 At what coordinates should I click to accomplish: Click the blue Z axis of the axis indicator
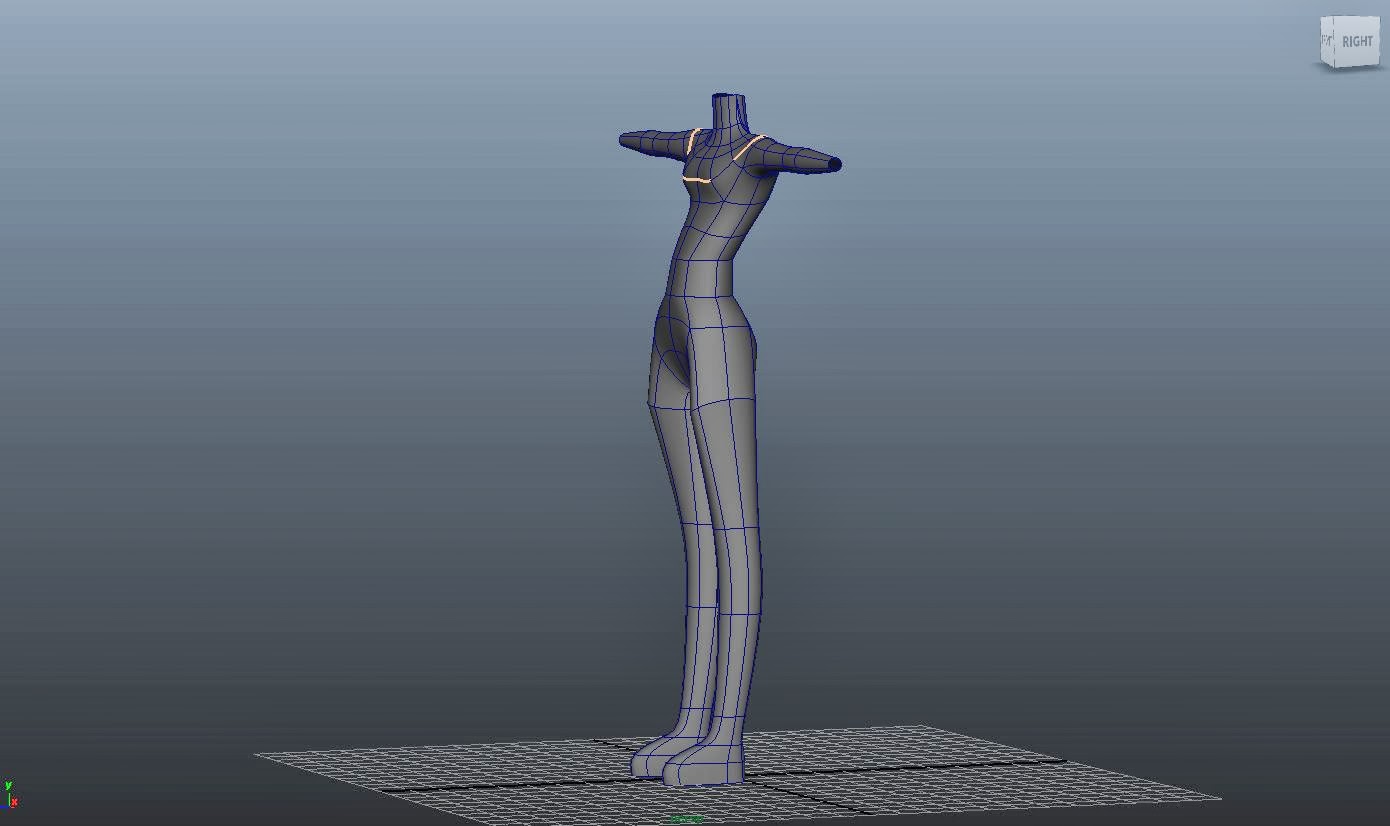tap(3, 806)
